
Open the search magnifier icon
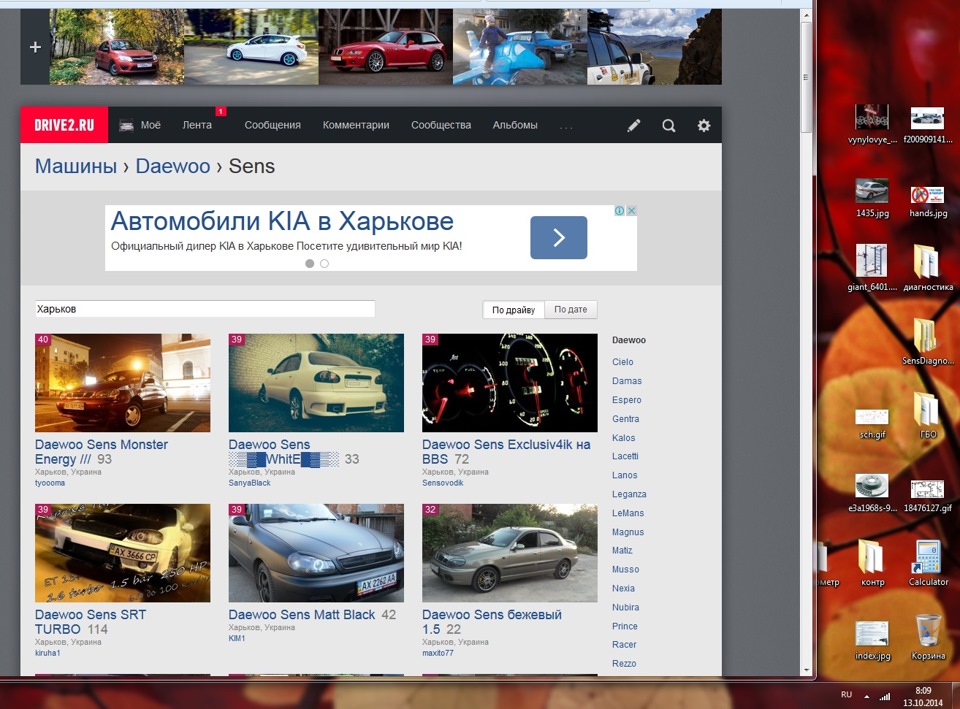click(x=669, y=126)
